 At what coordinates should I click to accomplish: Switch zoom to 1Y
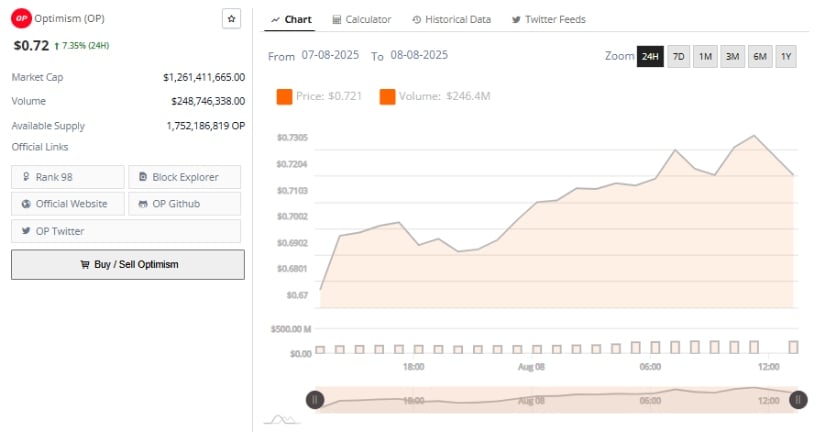(786, 56)
